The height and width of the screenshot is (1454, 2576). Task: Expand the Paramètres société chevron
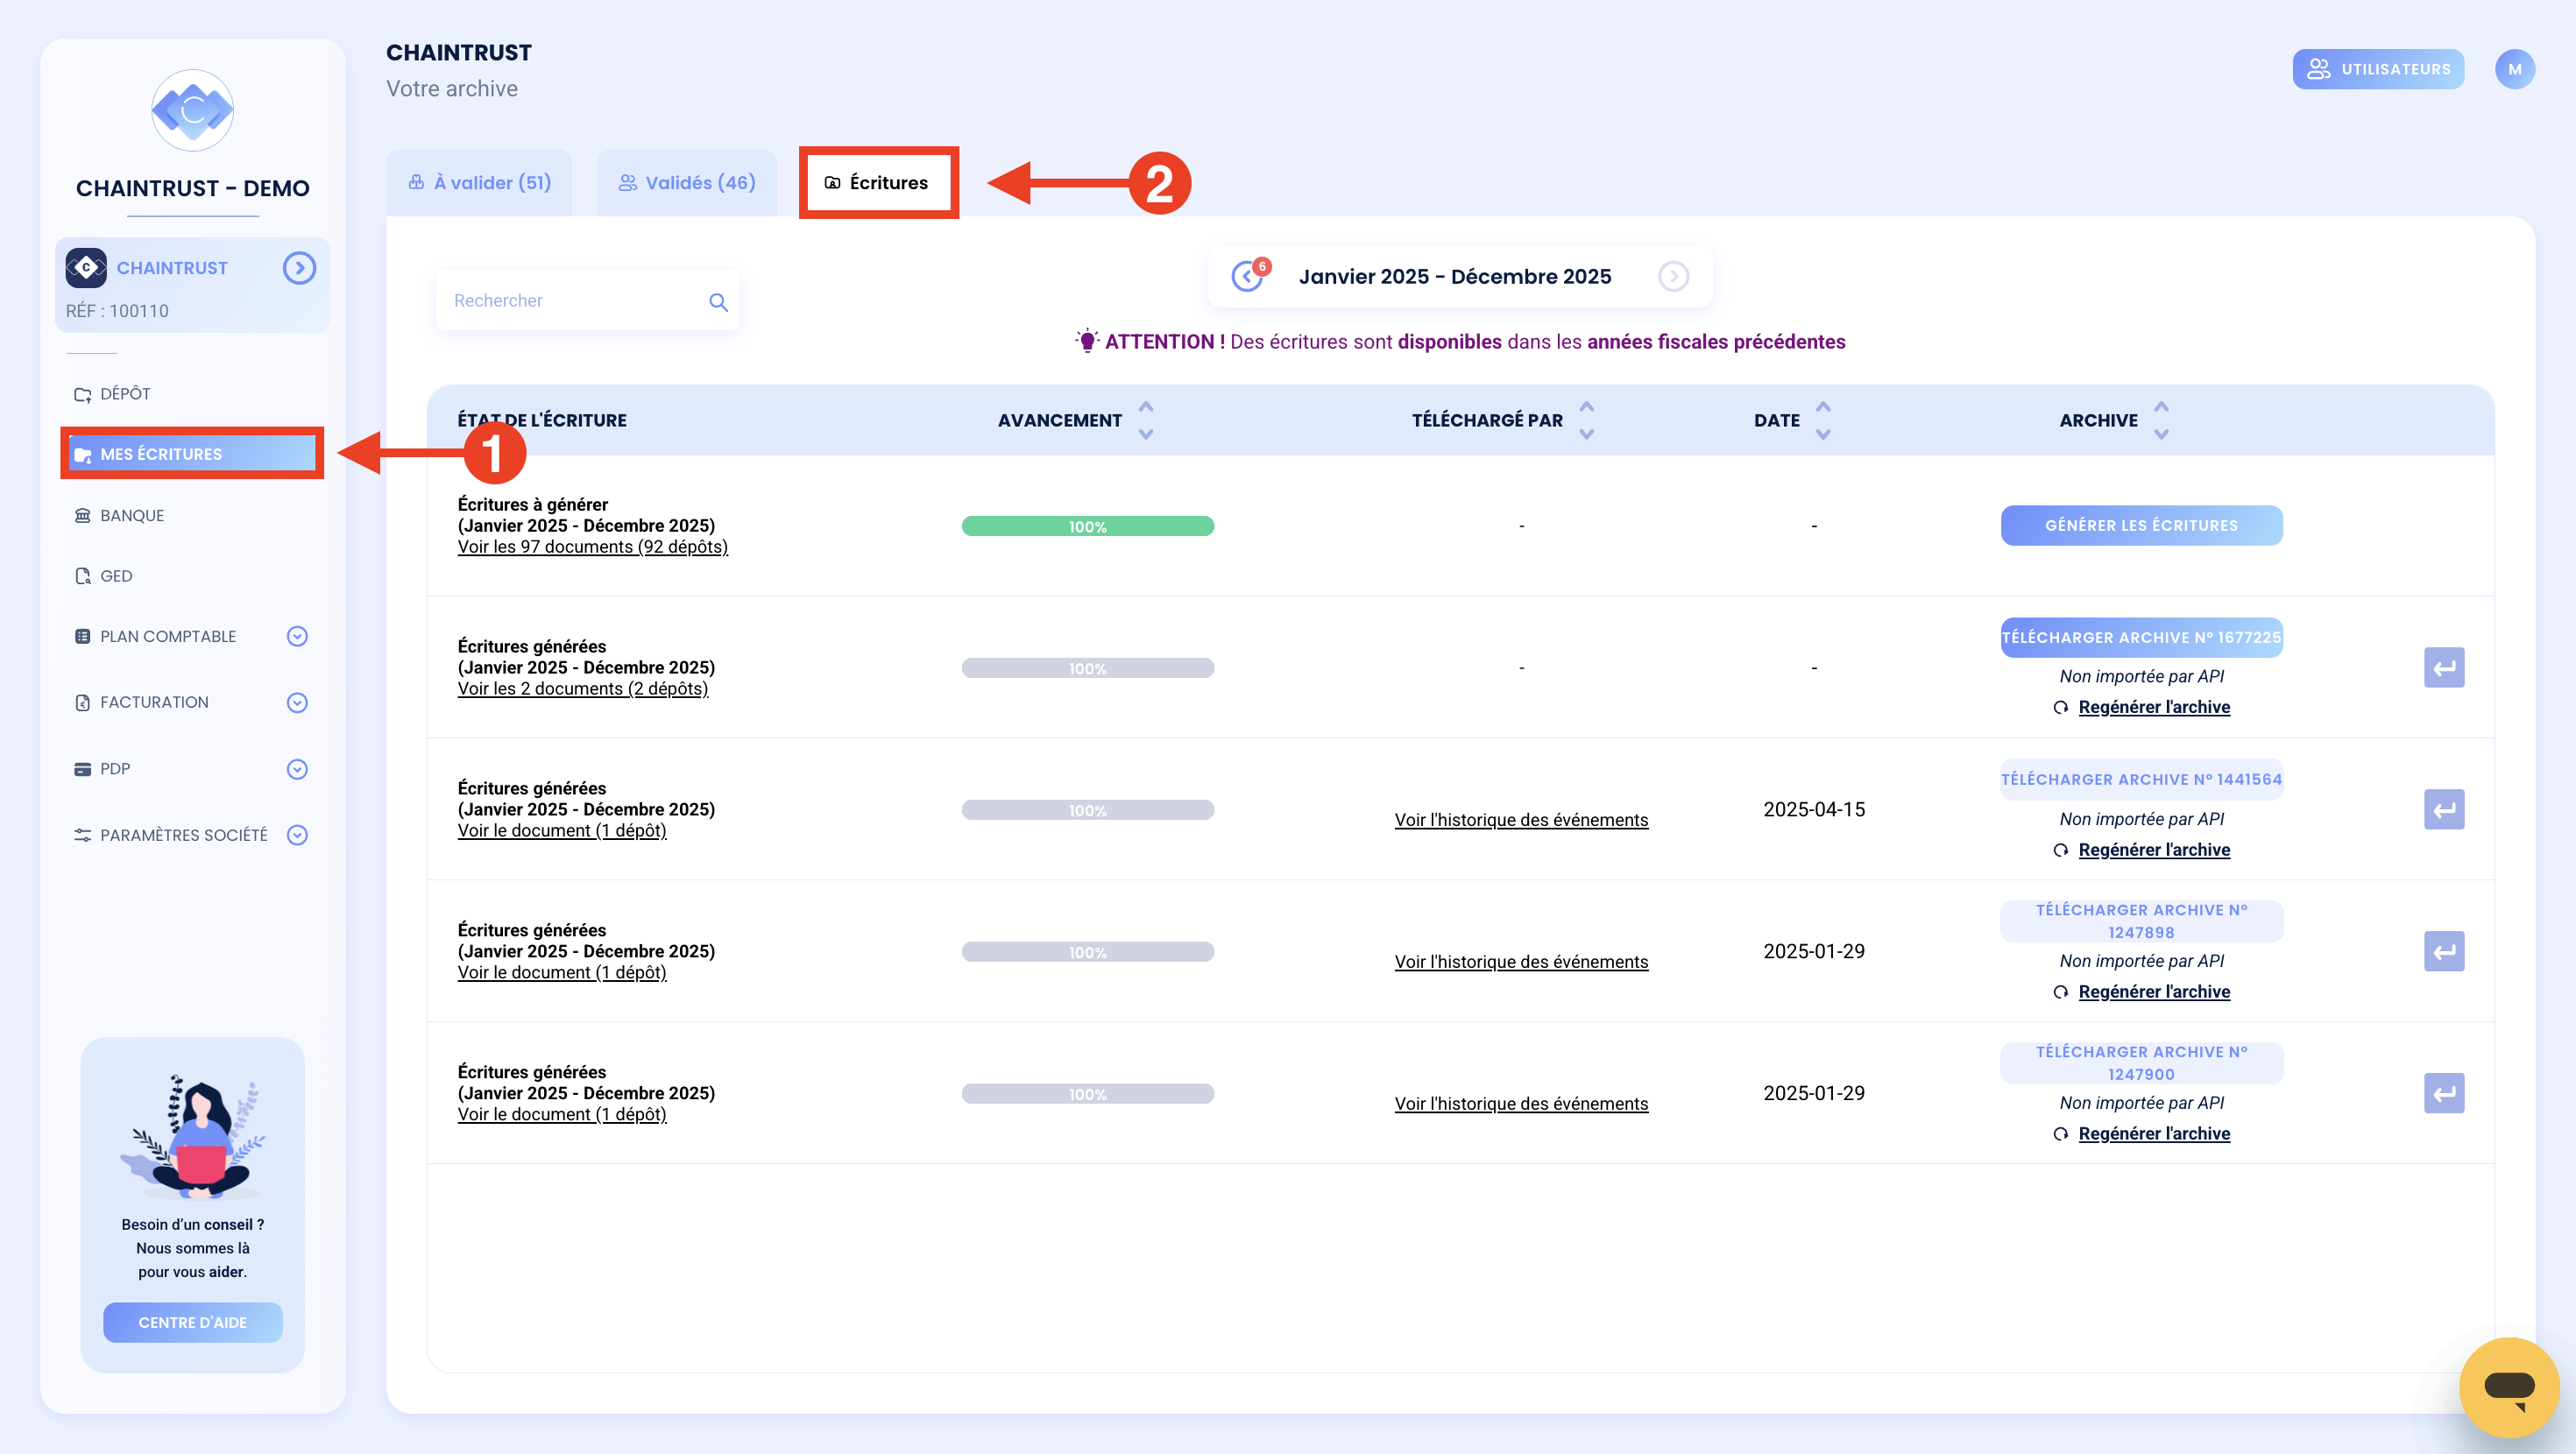point(297,835)
